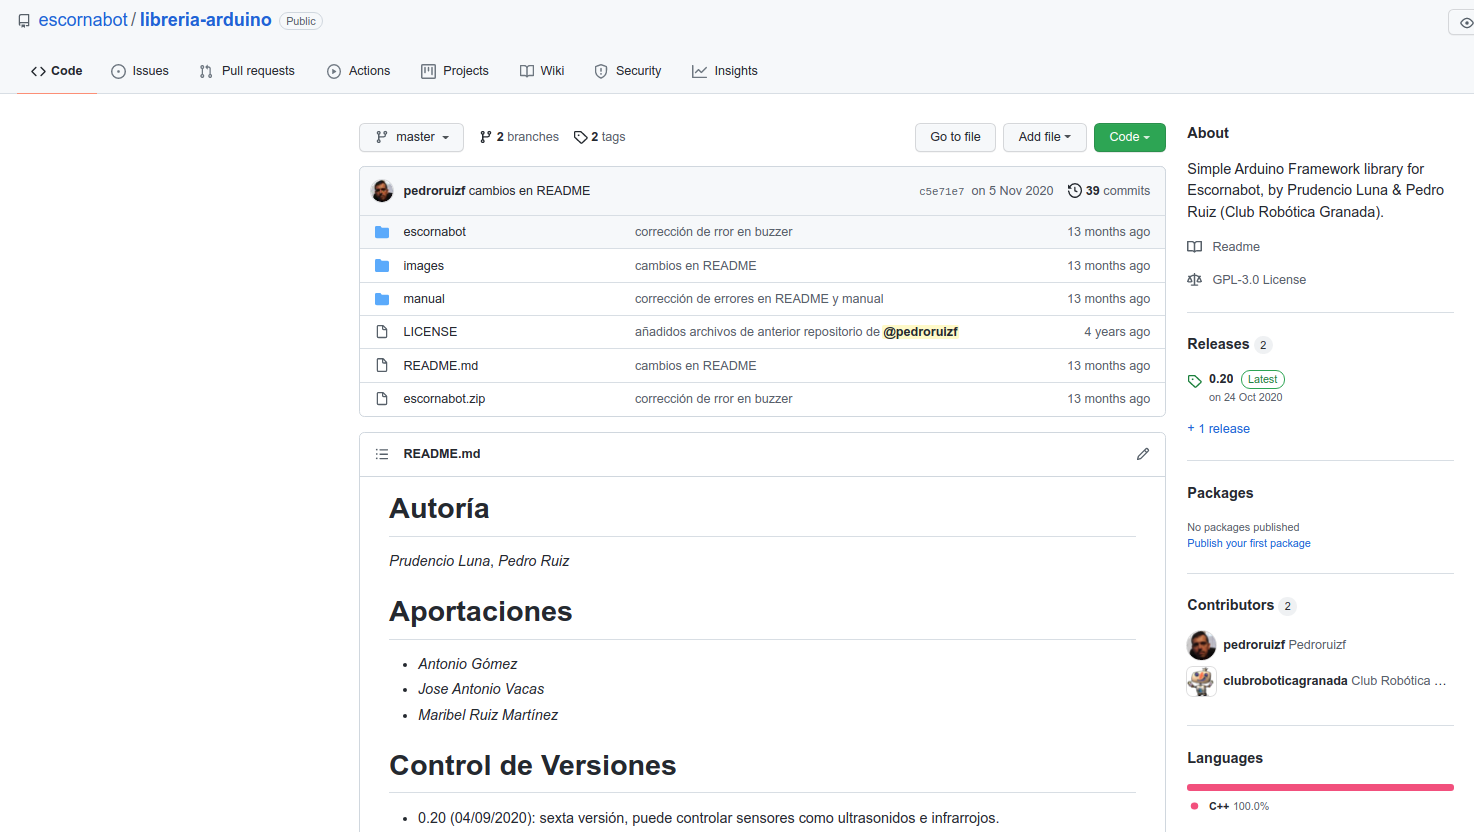The width and height of the screenshot is (1474, 832).
Task: Click Publish your first package link
Action: (1249, 544)
